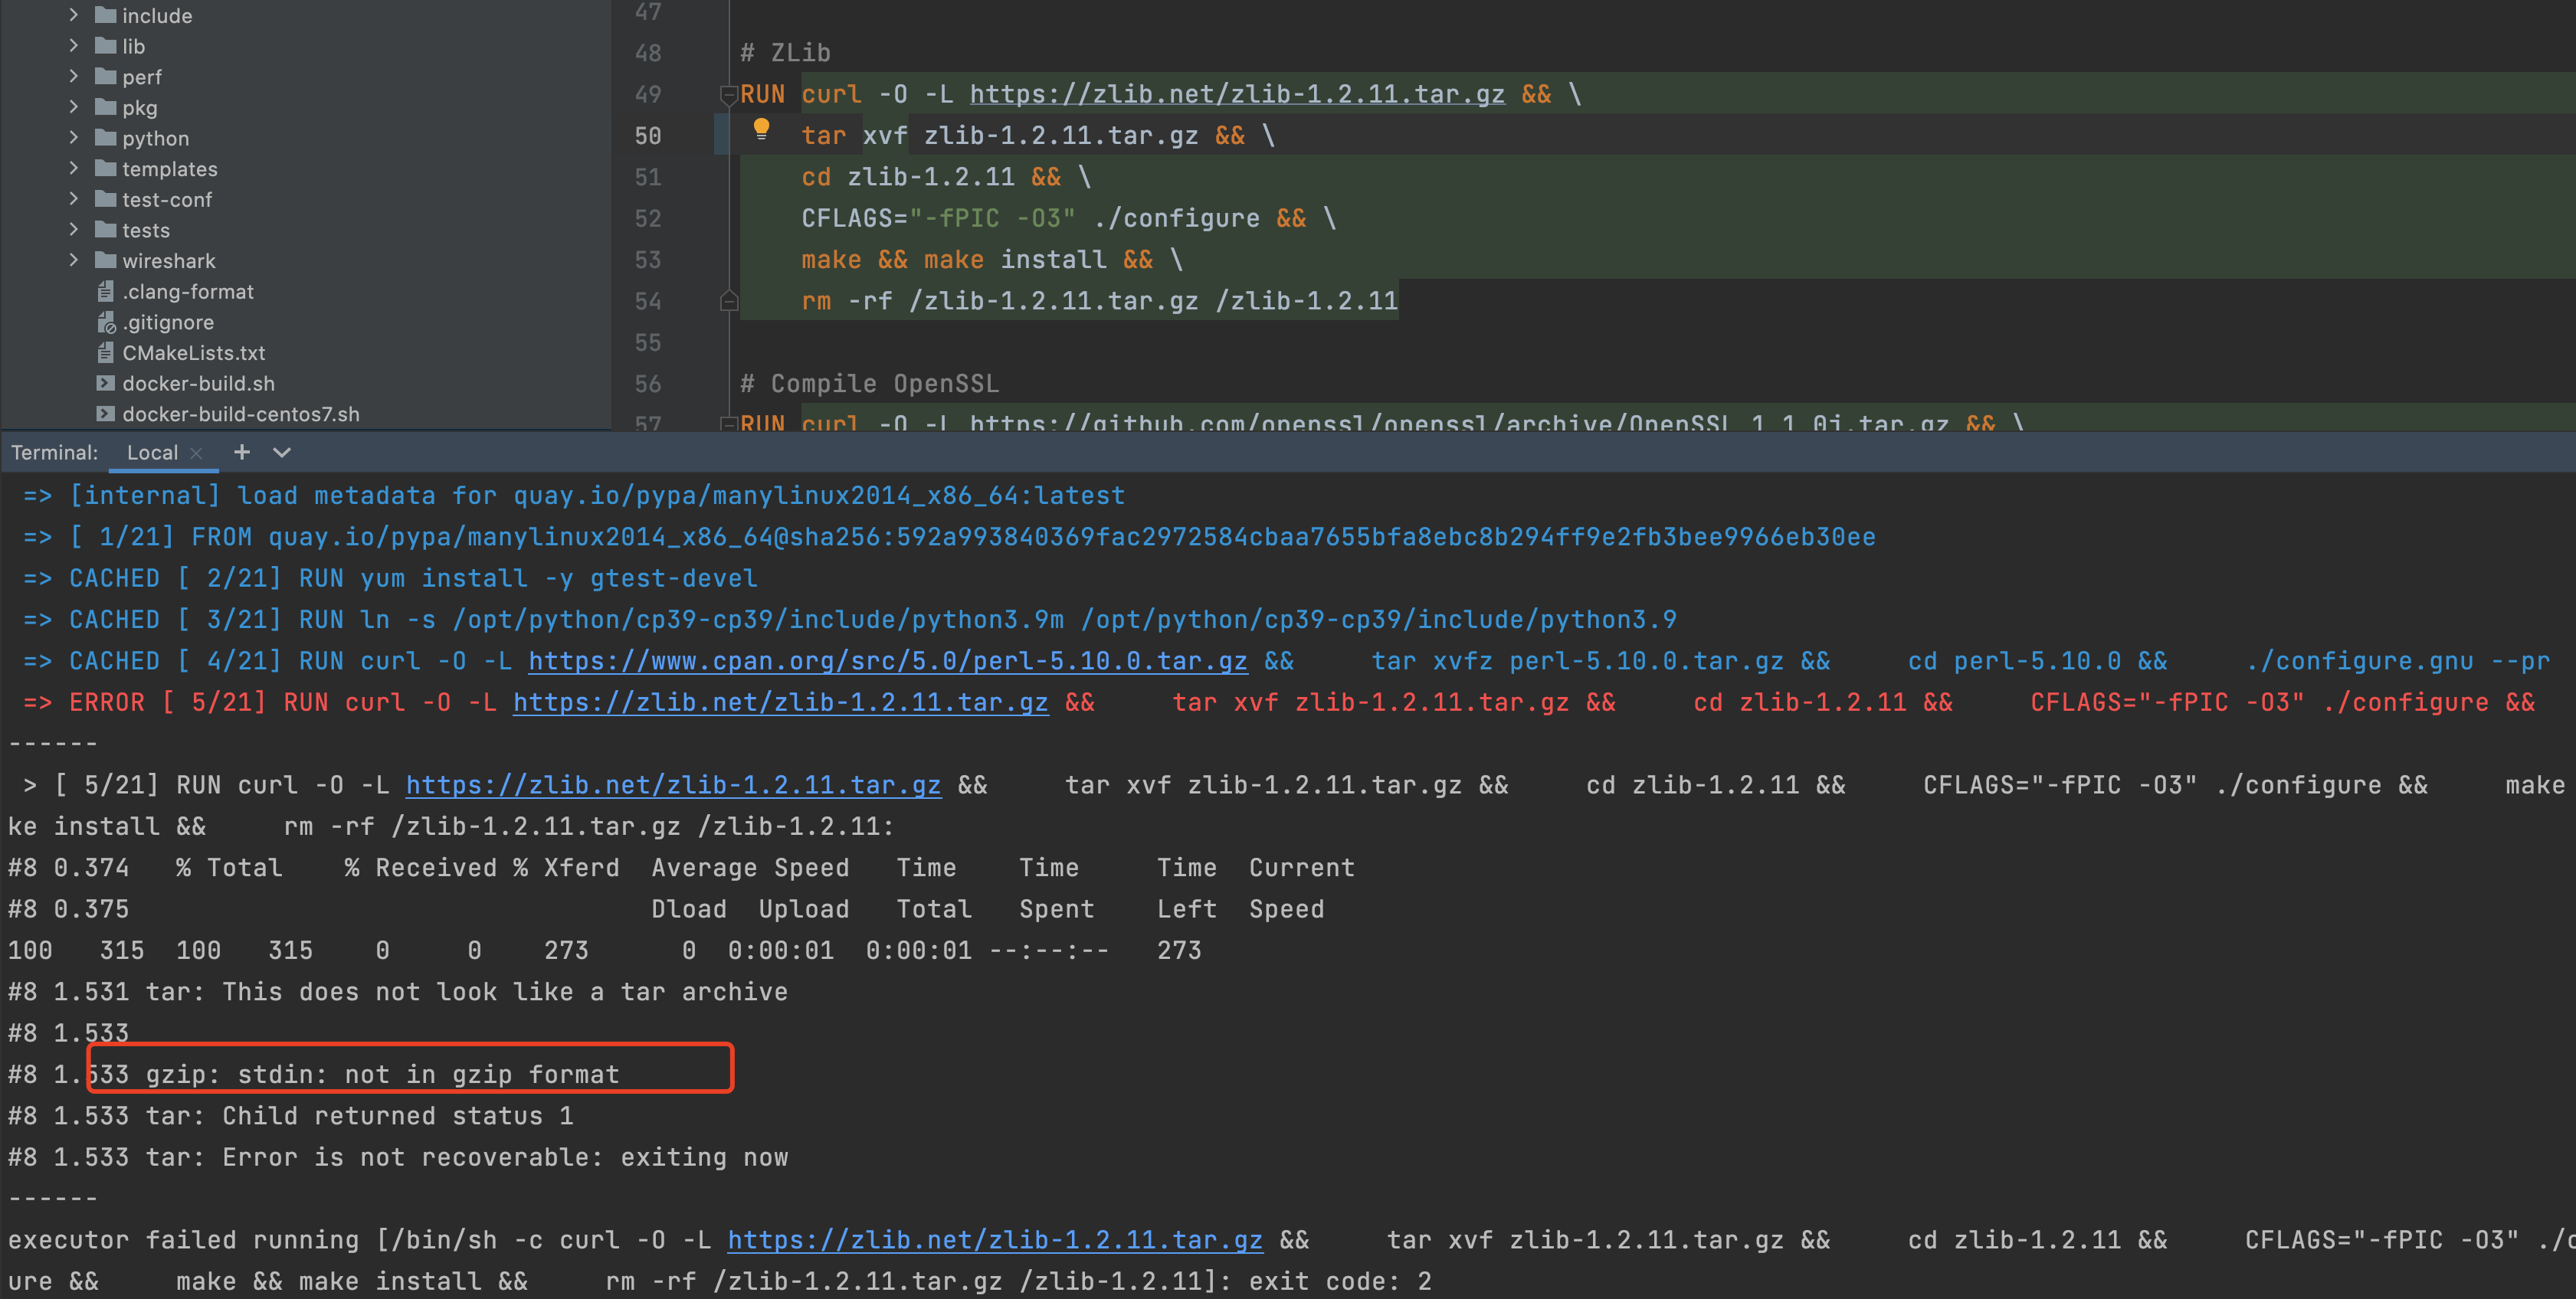Open docker-build.sh script file

[198, 384]
